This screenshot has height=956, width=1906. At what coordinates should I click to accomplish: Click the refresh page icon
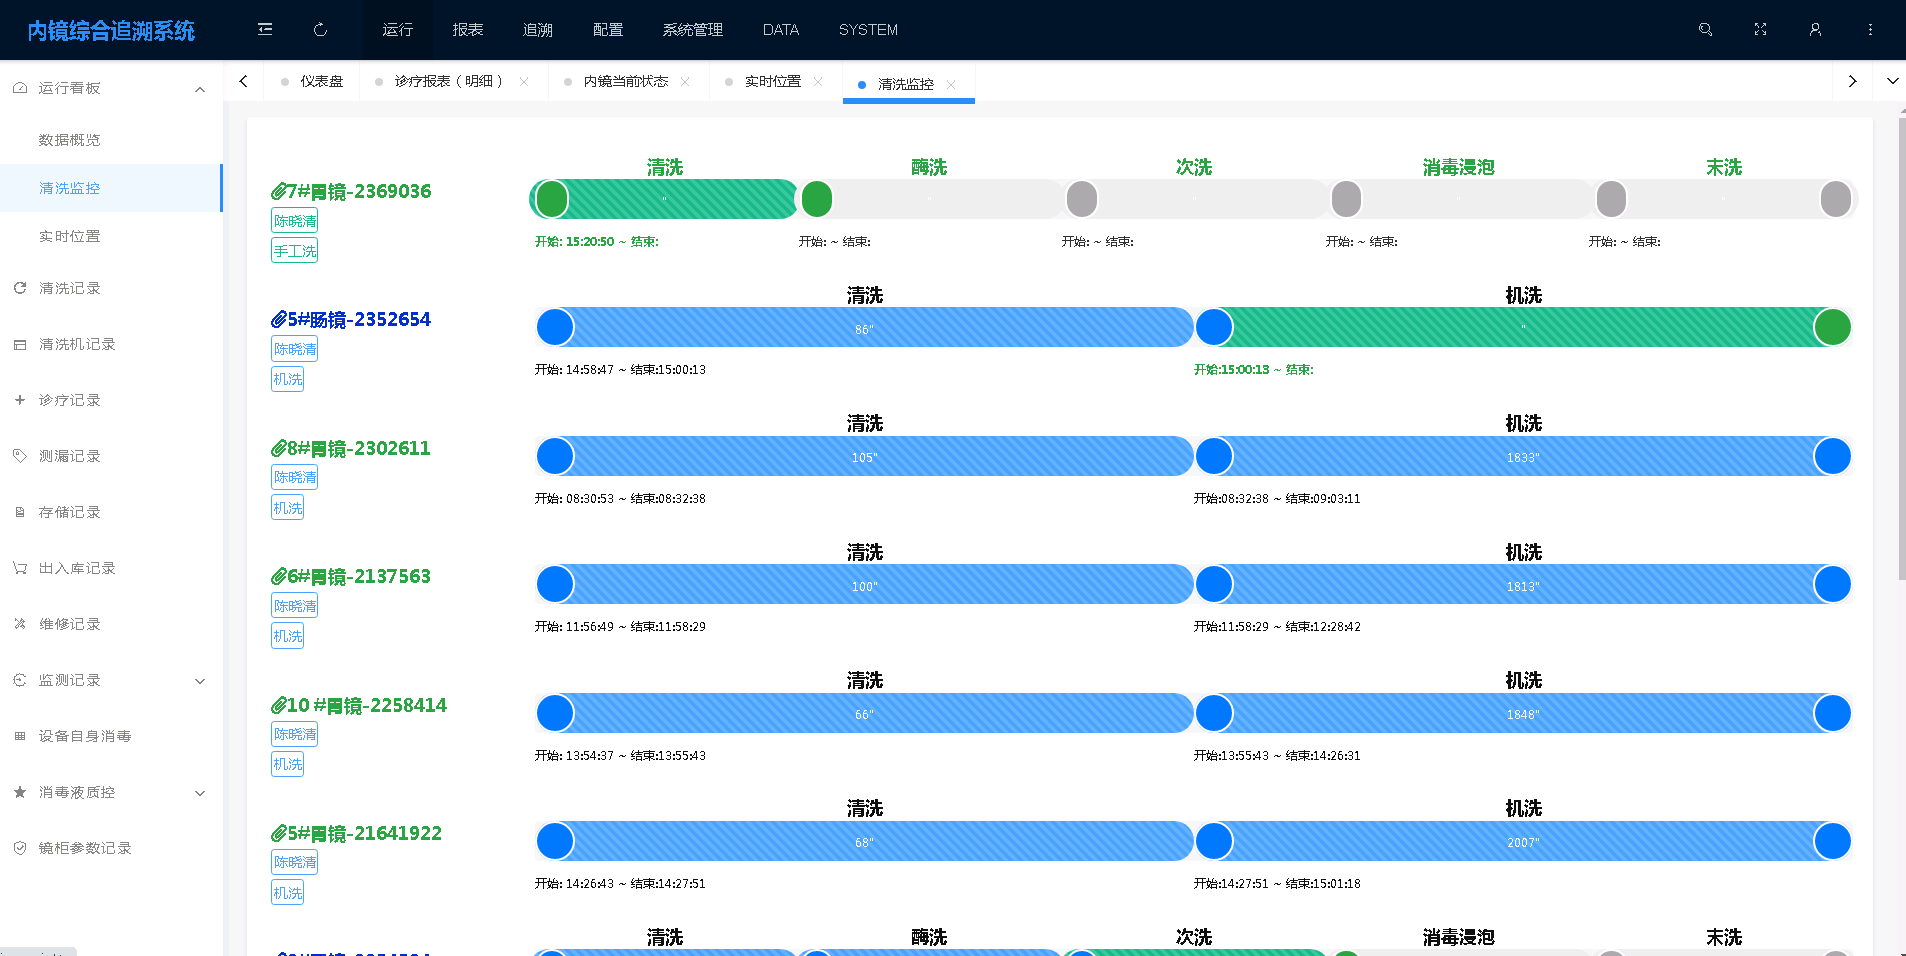tap(320, 30)
